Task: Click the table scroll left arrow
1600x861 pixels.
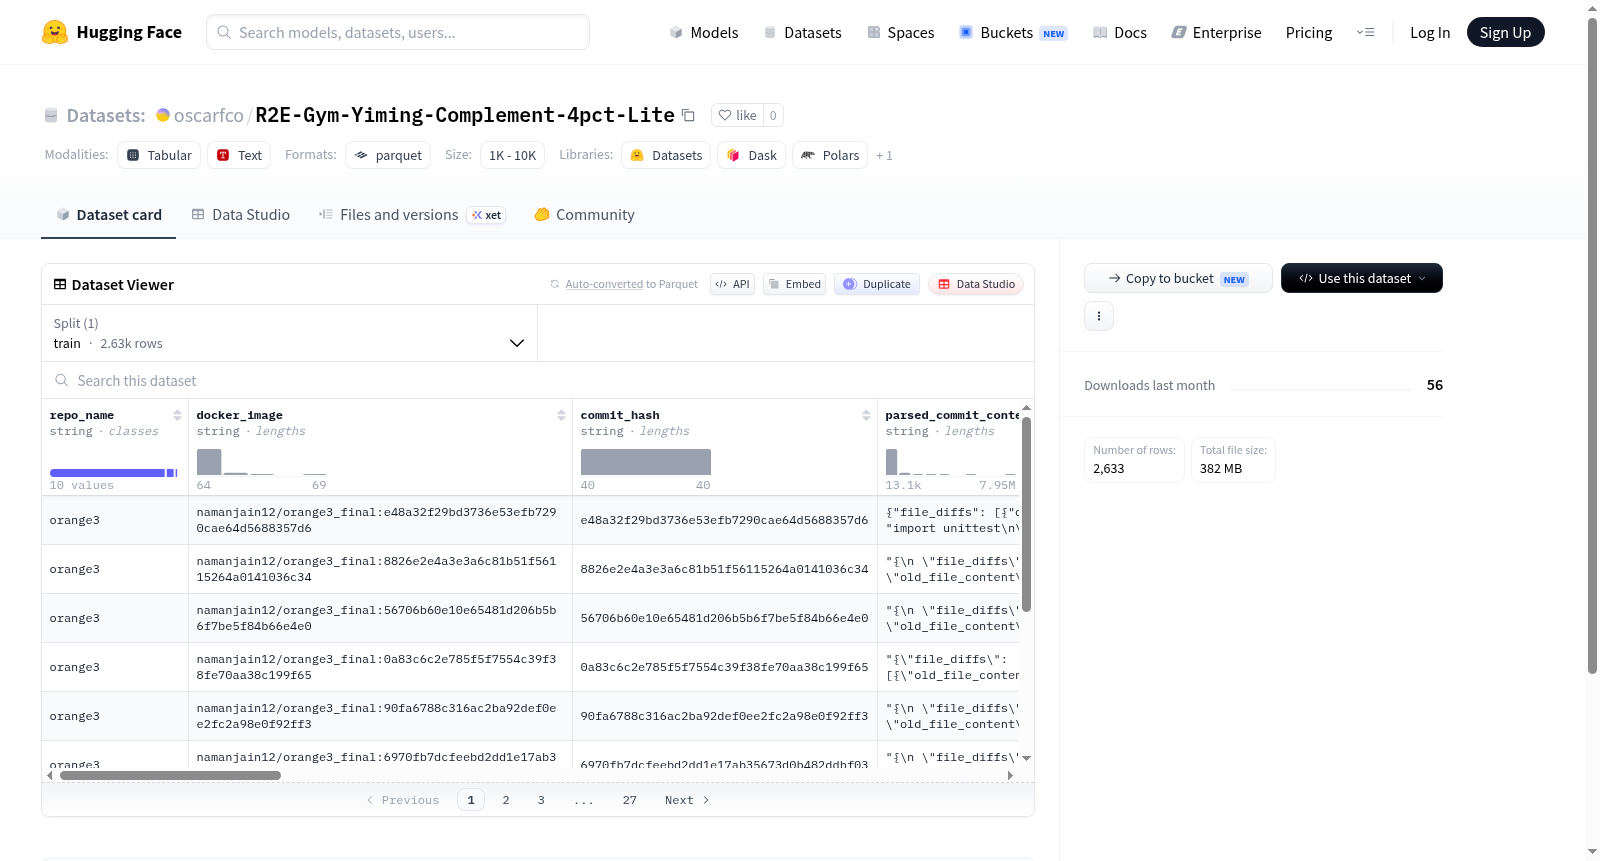Action: coord(50,775)
